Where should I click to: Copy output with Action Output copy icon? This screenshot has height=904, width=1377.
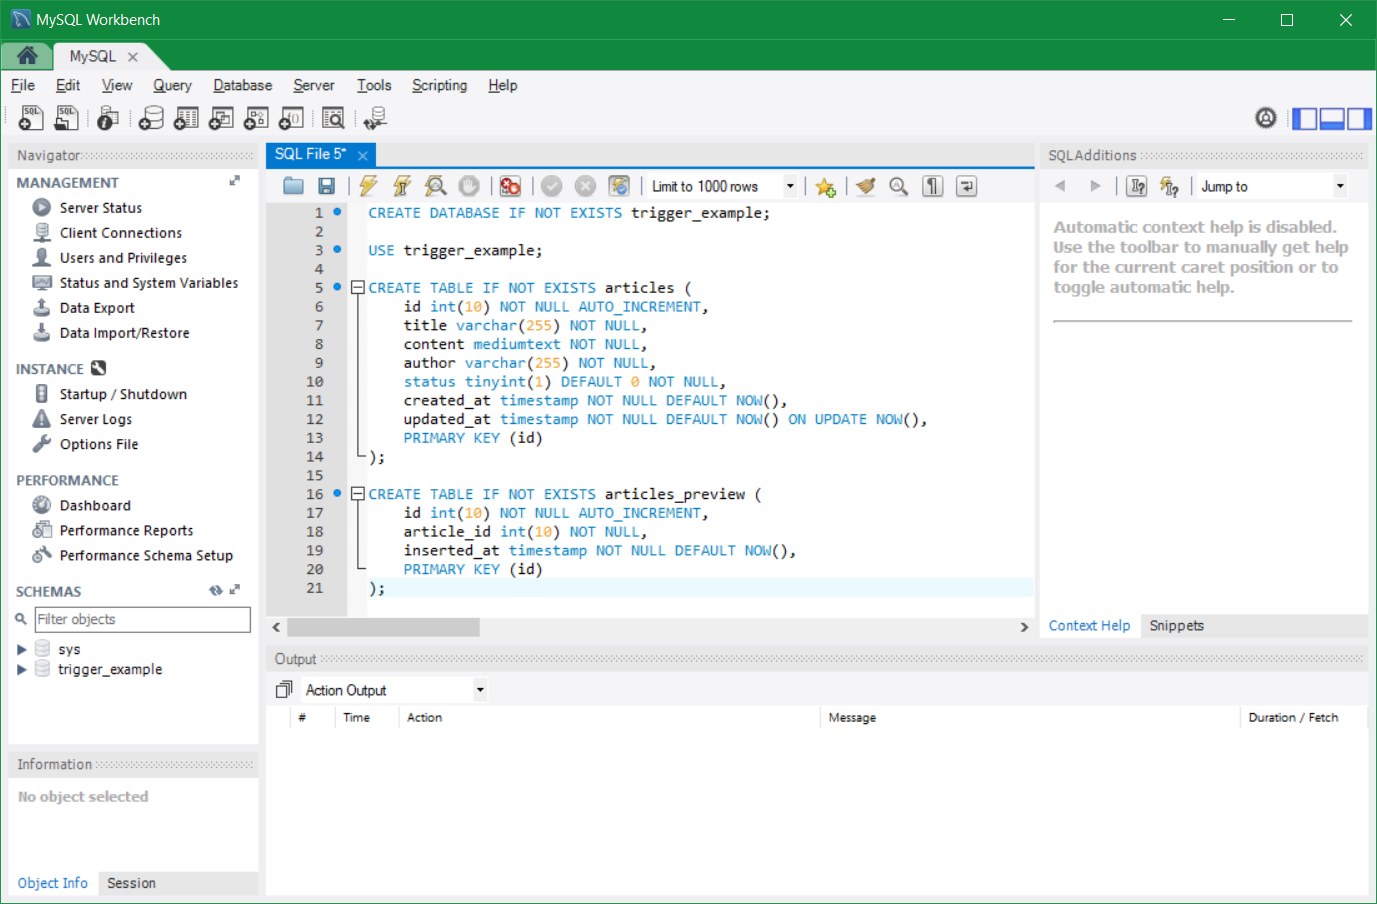click(x=284, y=690)
